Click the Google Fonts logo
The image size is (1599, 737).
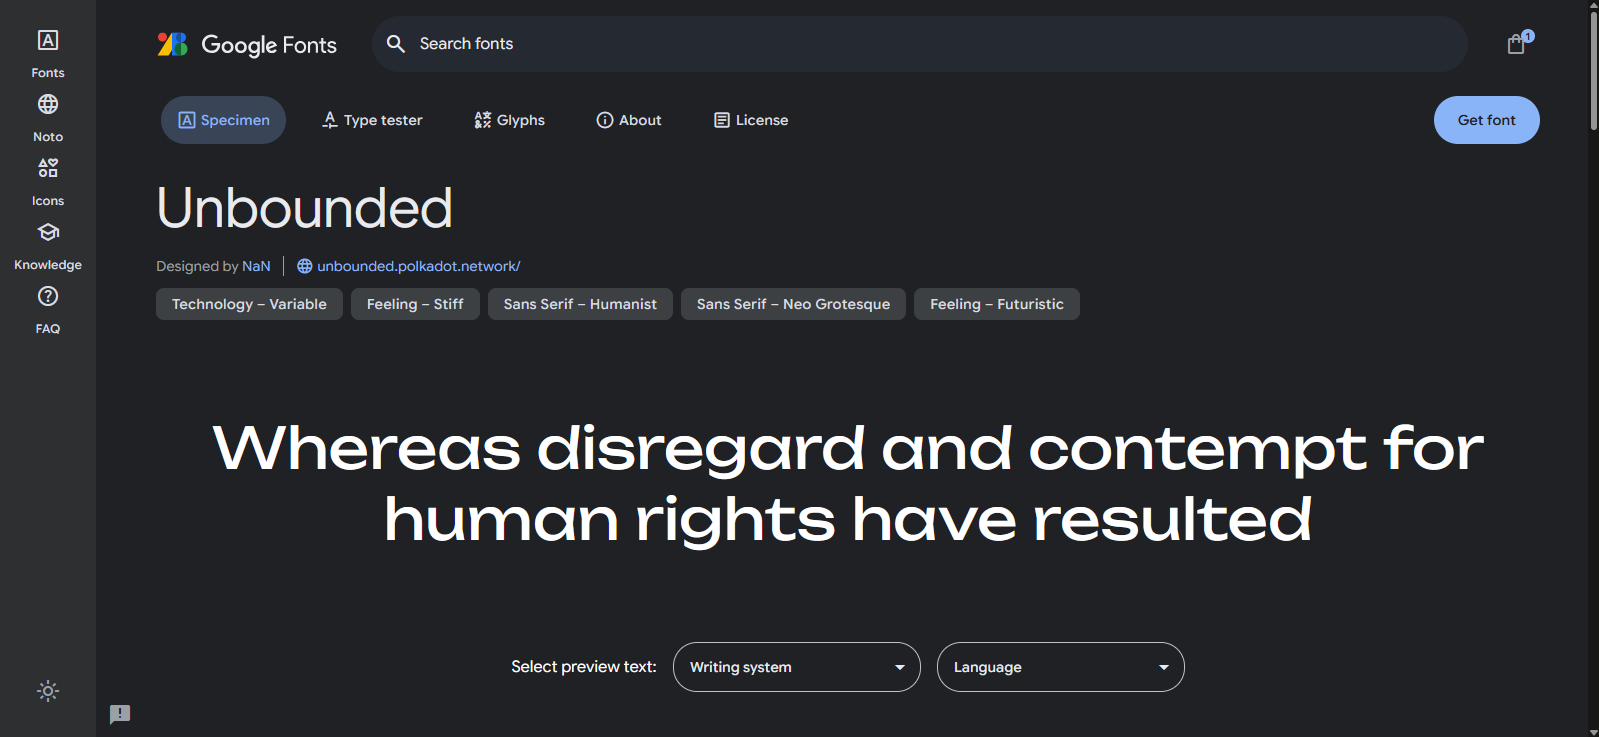247,44
